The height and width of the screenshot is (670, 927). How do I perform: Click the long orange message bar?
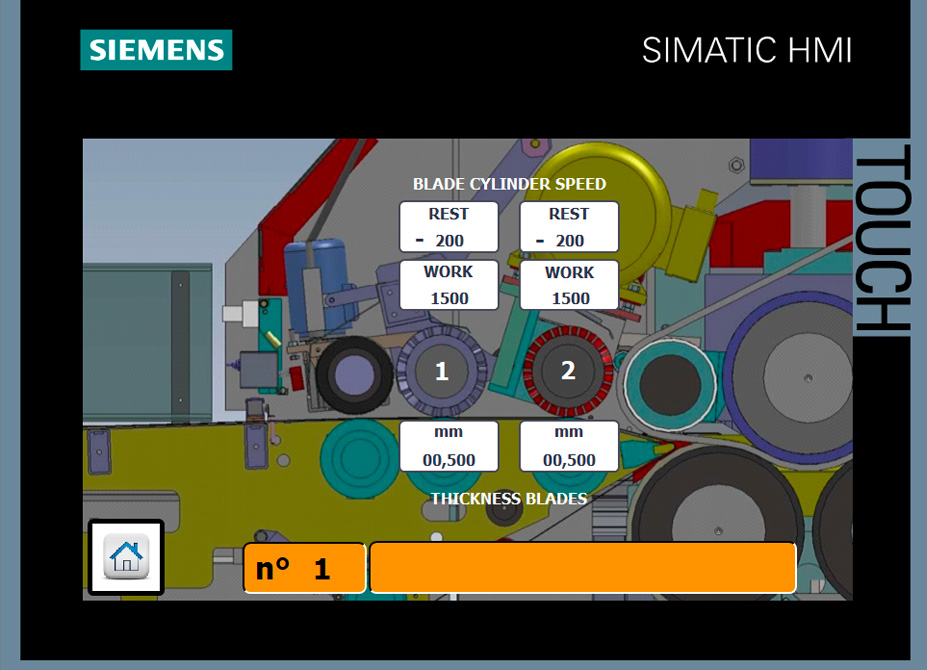coord(583,568)
